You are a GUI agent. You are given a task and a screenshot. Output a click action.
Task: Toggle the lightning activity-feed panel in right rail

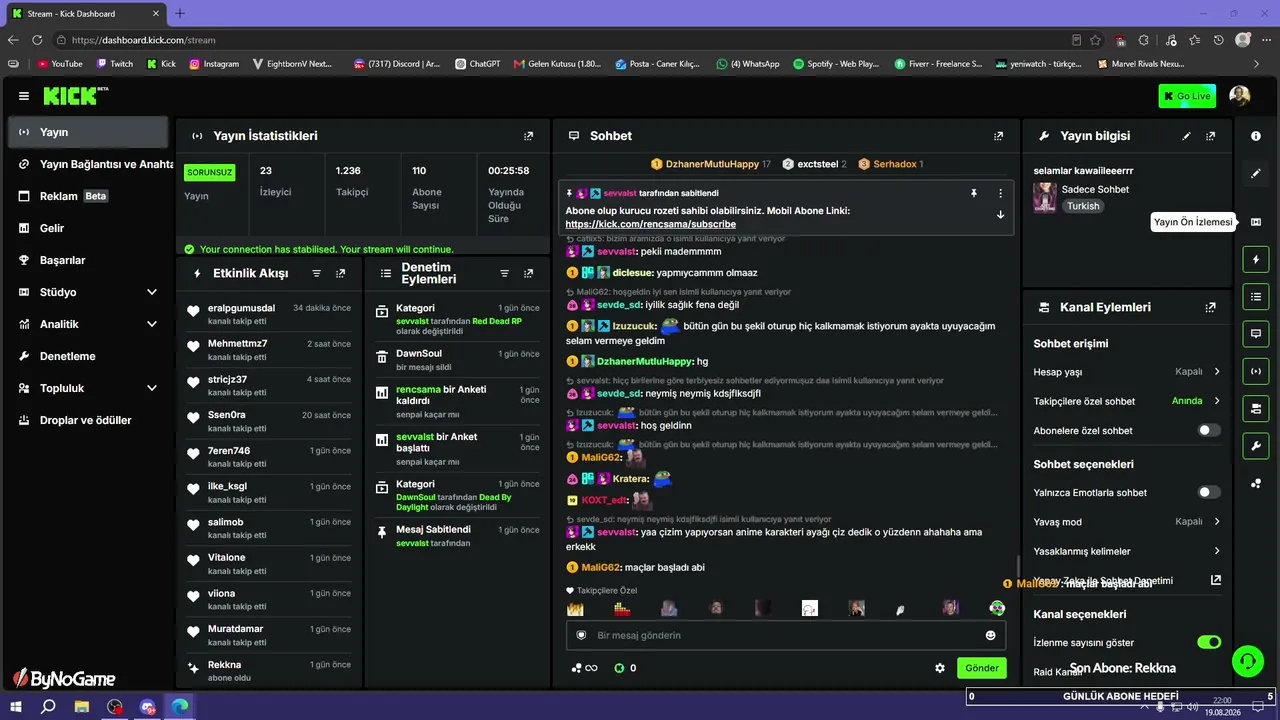(1256, 260)
